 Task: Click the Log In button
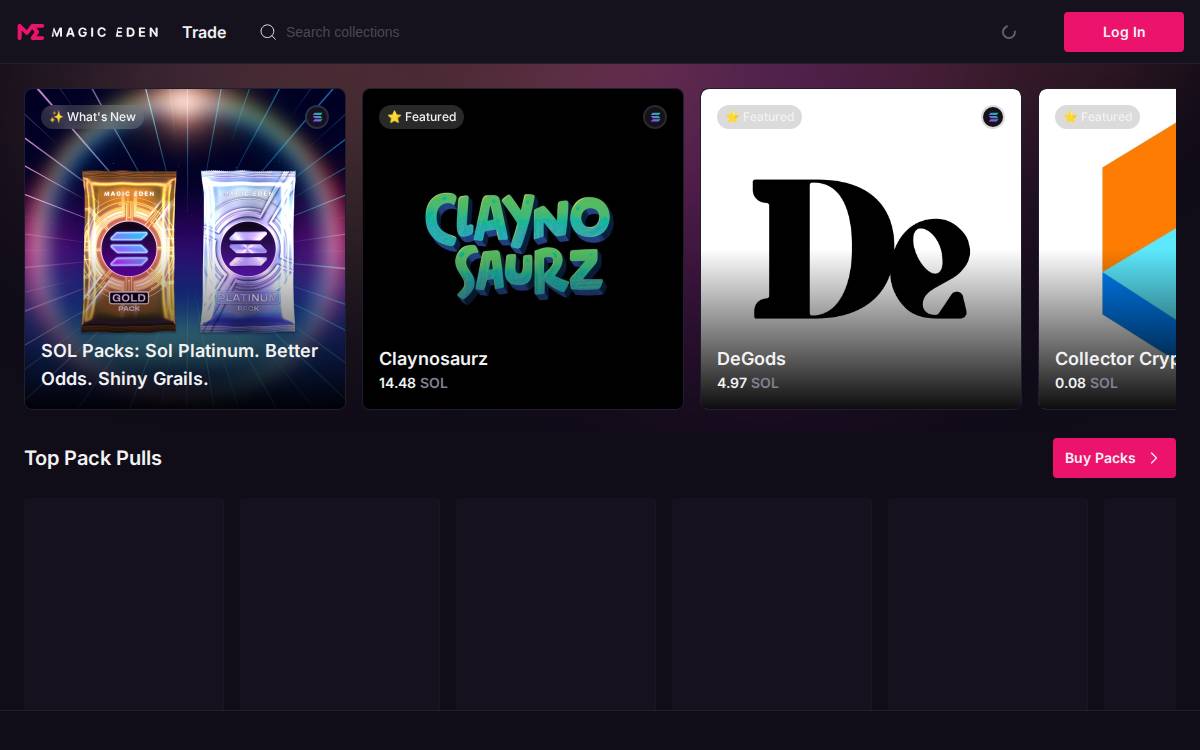pyautogui.click(x=1124, y=32)
